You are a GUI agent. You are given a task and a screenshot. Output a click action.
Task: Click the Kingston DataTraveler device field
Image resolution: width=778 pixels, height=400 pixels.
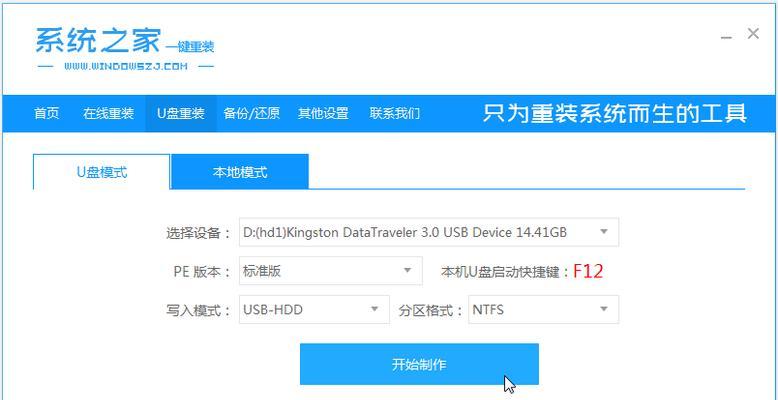coord(429,232)
